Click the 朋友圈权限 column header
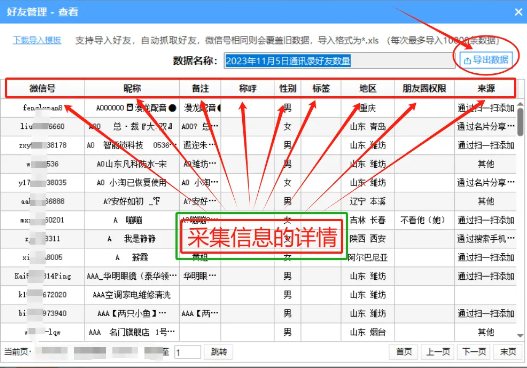The height and width of the screenshot is (368, 527). [424, 88]
